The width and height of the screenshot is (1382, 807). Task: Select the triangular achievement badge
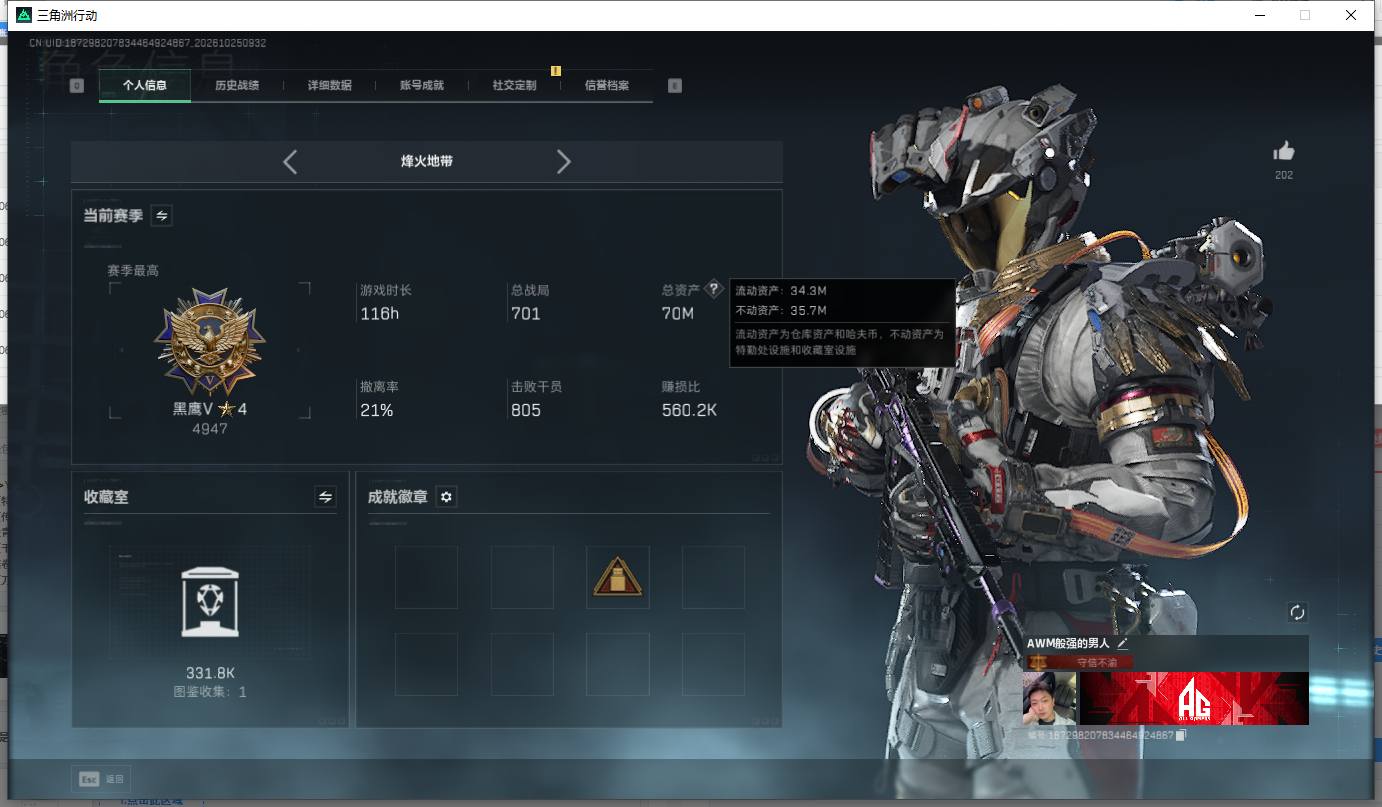point(618,577)
